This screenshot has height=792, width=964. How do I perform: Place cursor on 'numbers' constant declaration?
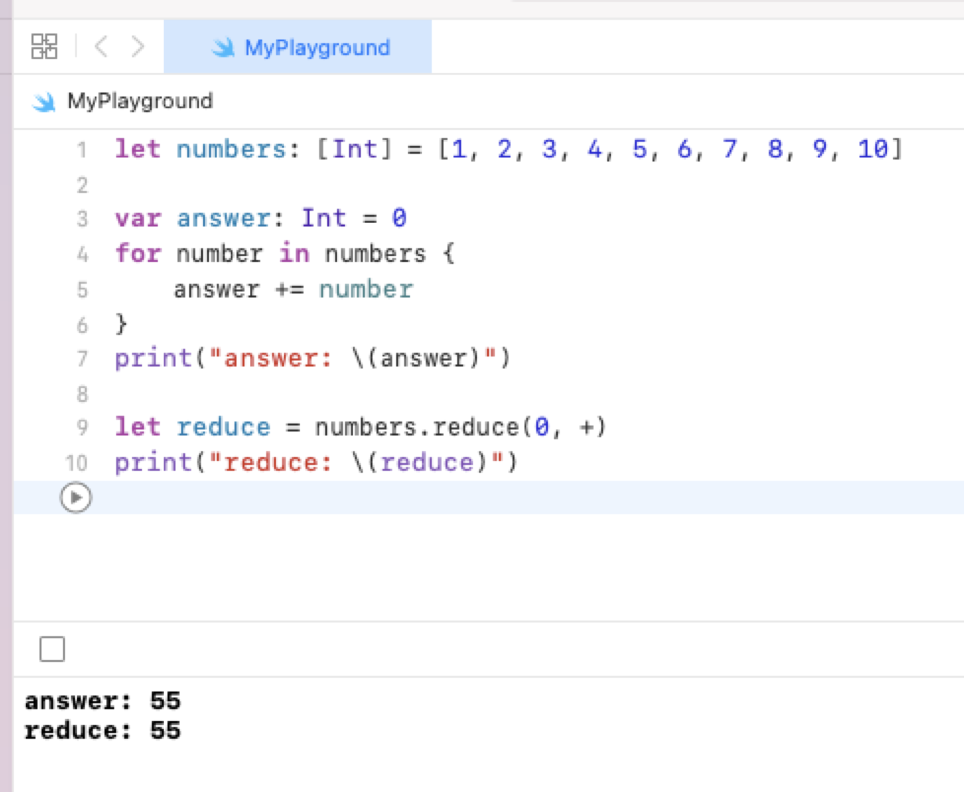point(231,149)
